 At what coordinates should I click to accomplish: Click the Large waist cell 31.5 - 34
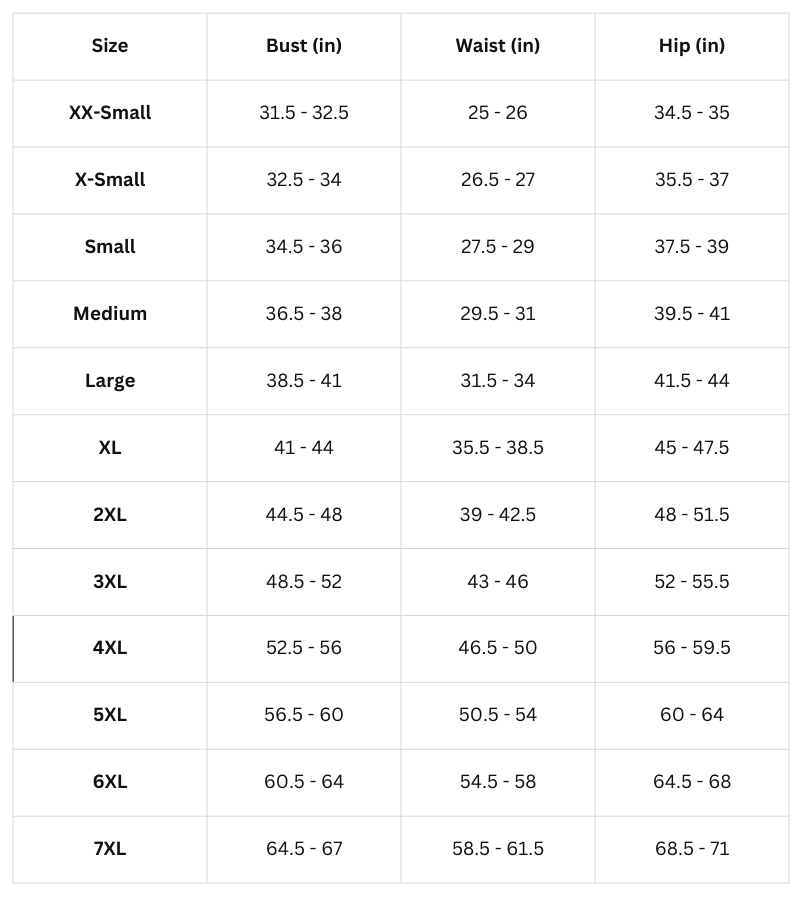(x=498, y=380)
